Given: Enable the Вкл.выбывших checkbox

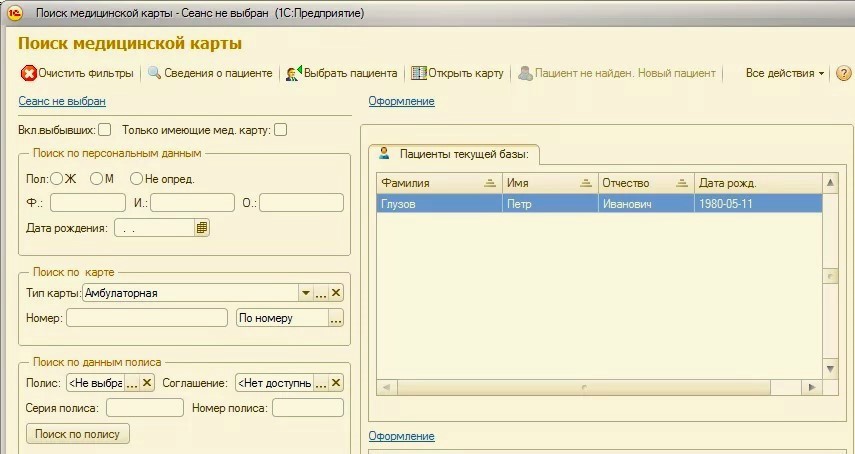Looking at the screenshot, I should click(104, 129).
